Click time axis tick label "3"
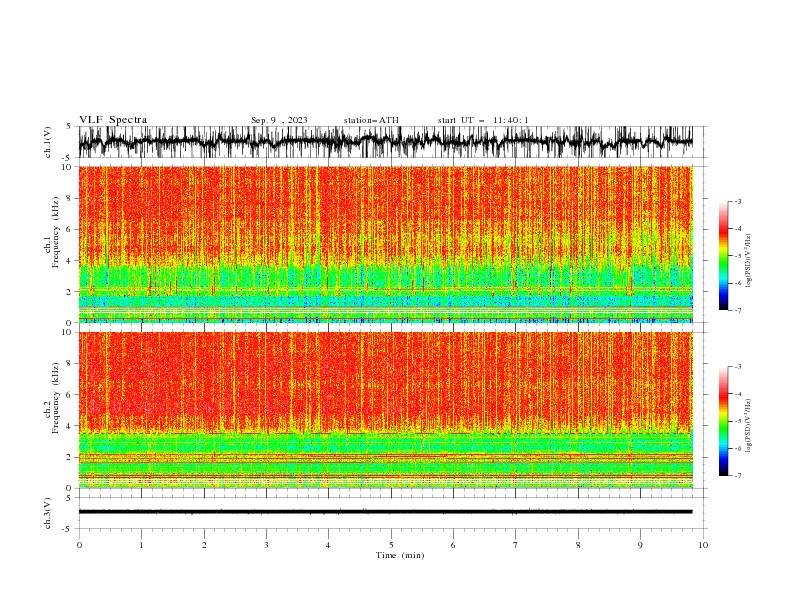The width and height of the screenshot is (792, 612). (x=266, y=545)
